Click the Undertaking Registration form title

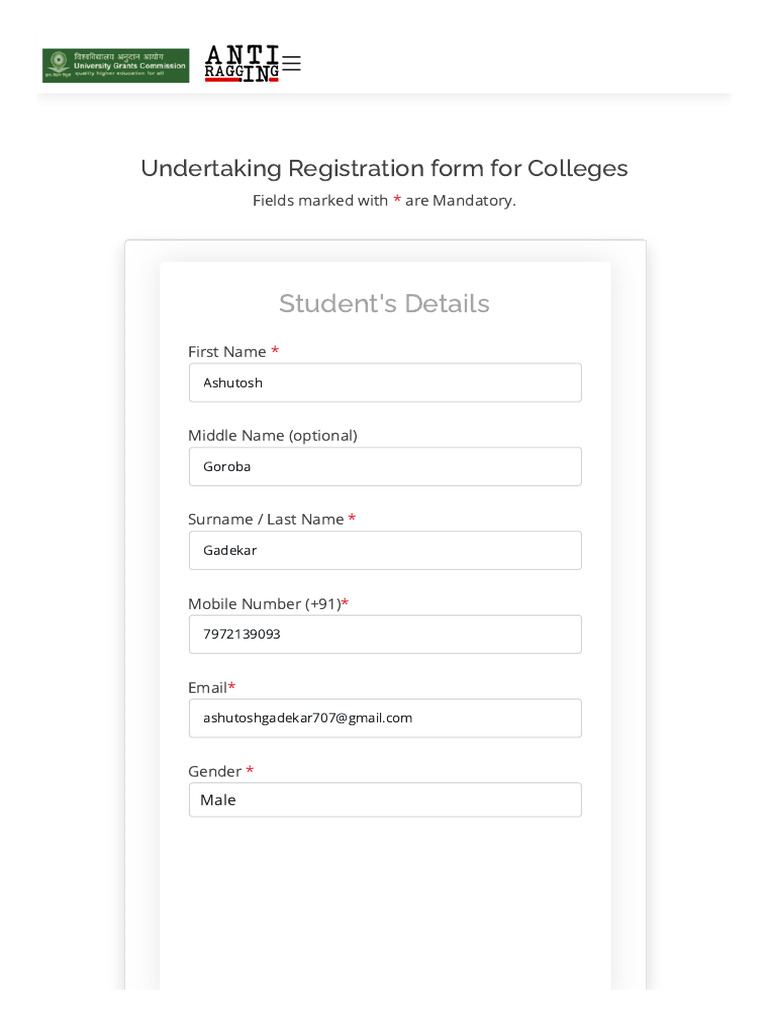[384, 168]
